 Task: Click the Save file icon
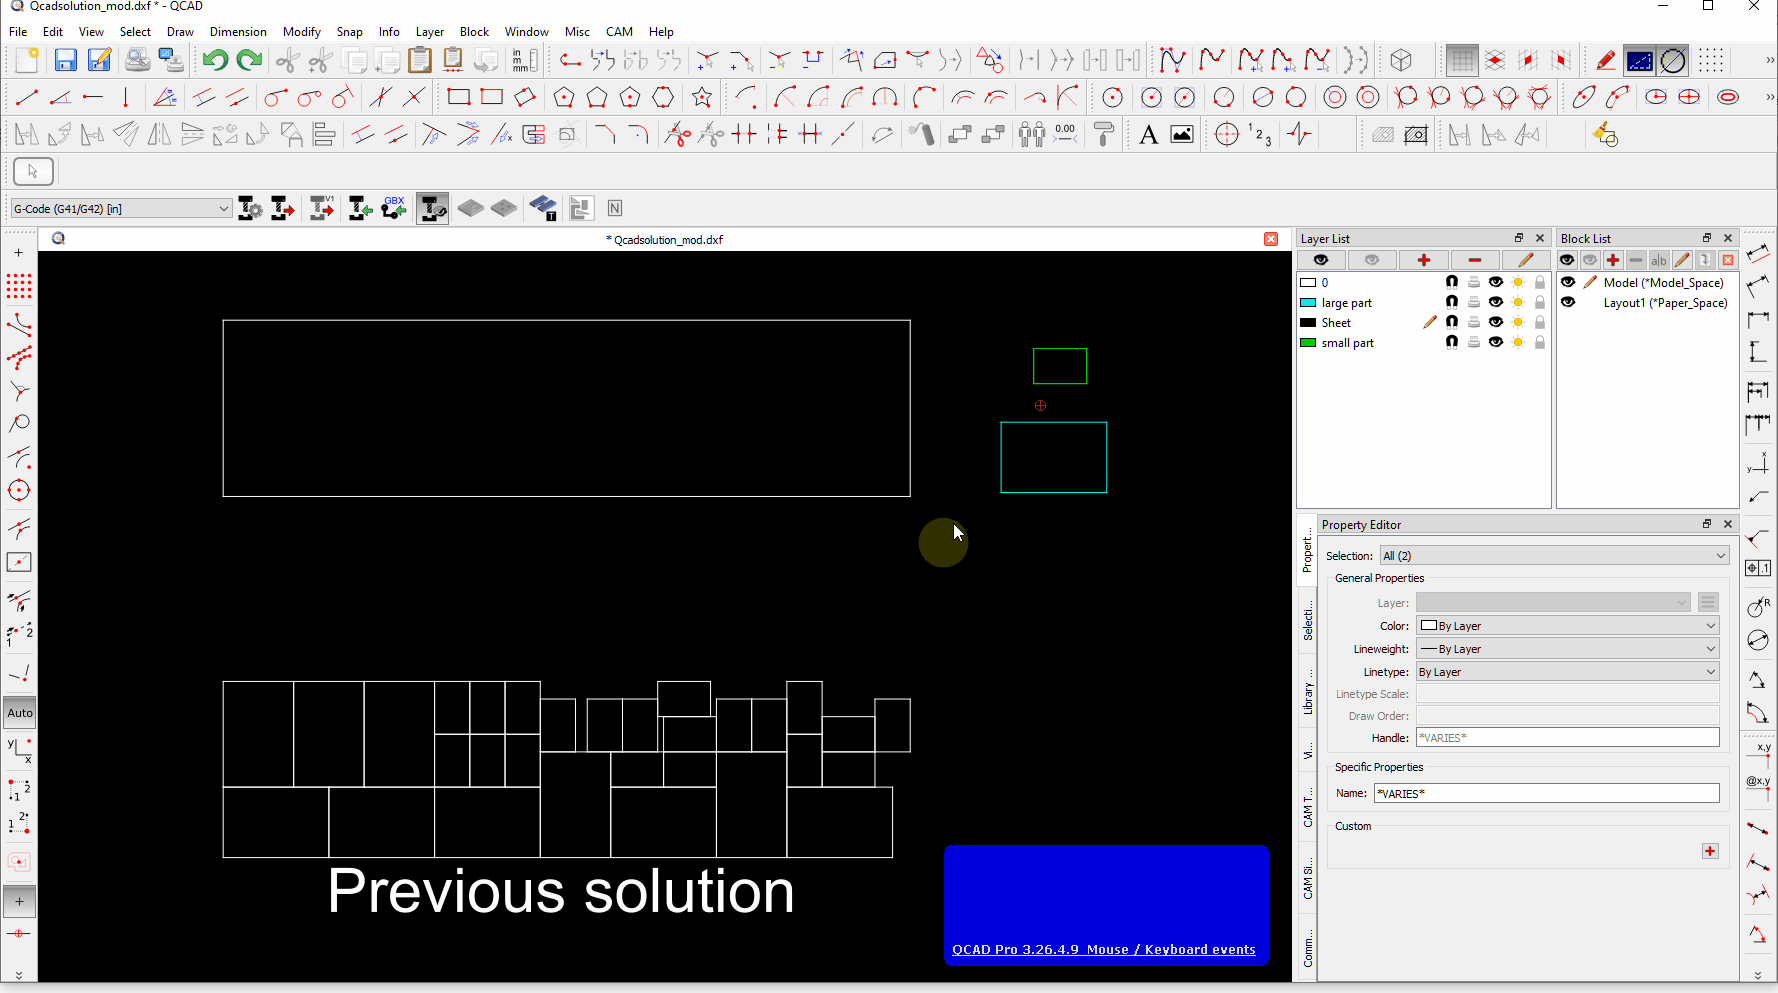coord(65,61)
